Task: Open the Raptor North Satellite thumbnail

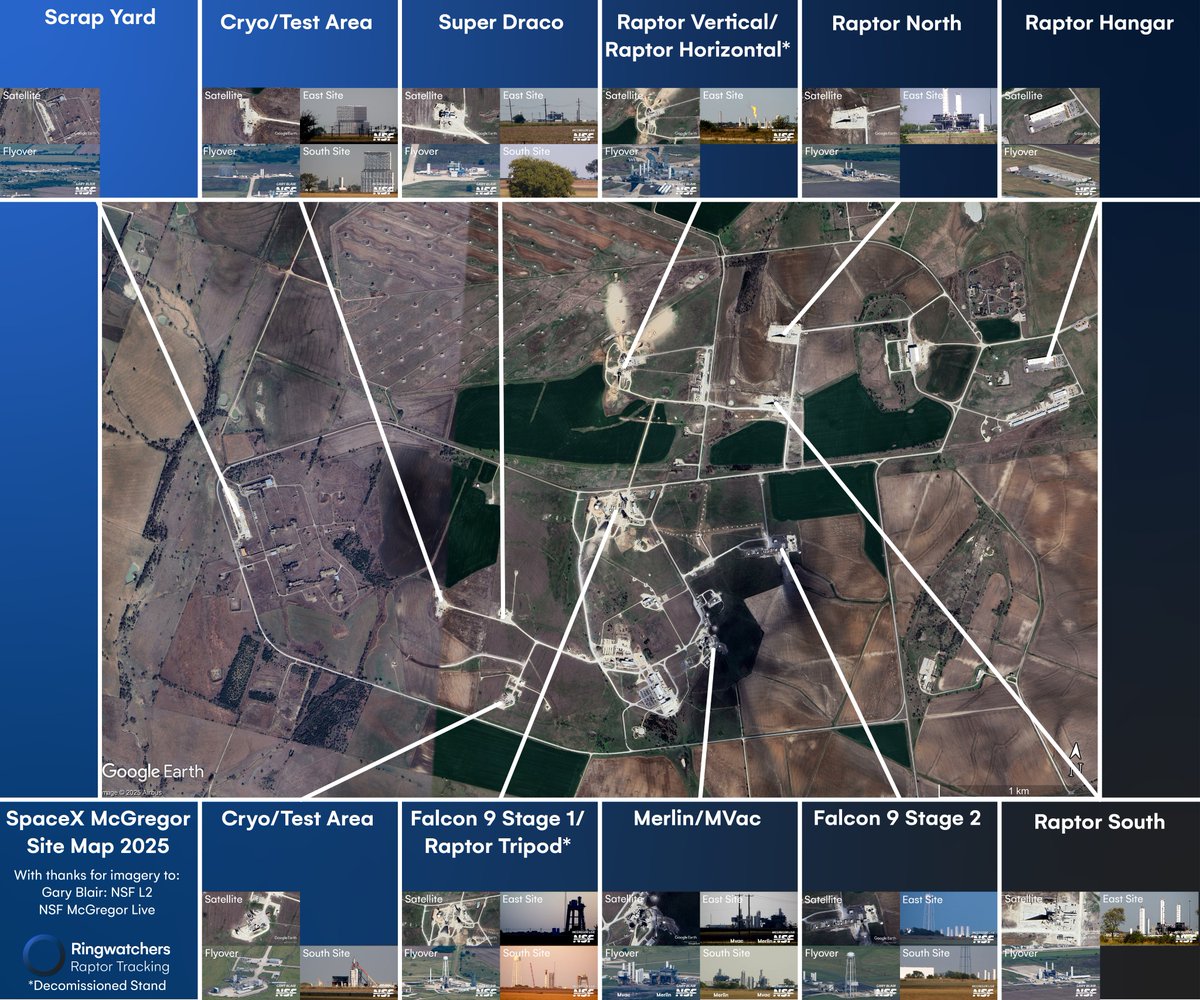Action: tap(850, 116)
